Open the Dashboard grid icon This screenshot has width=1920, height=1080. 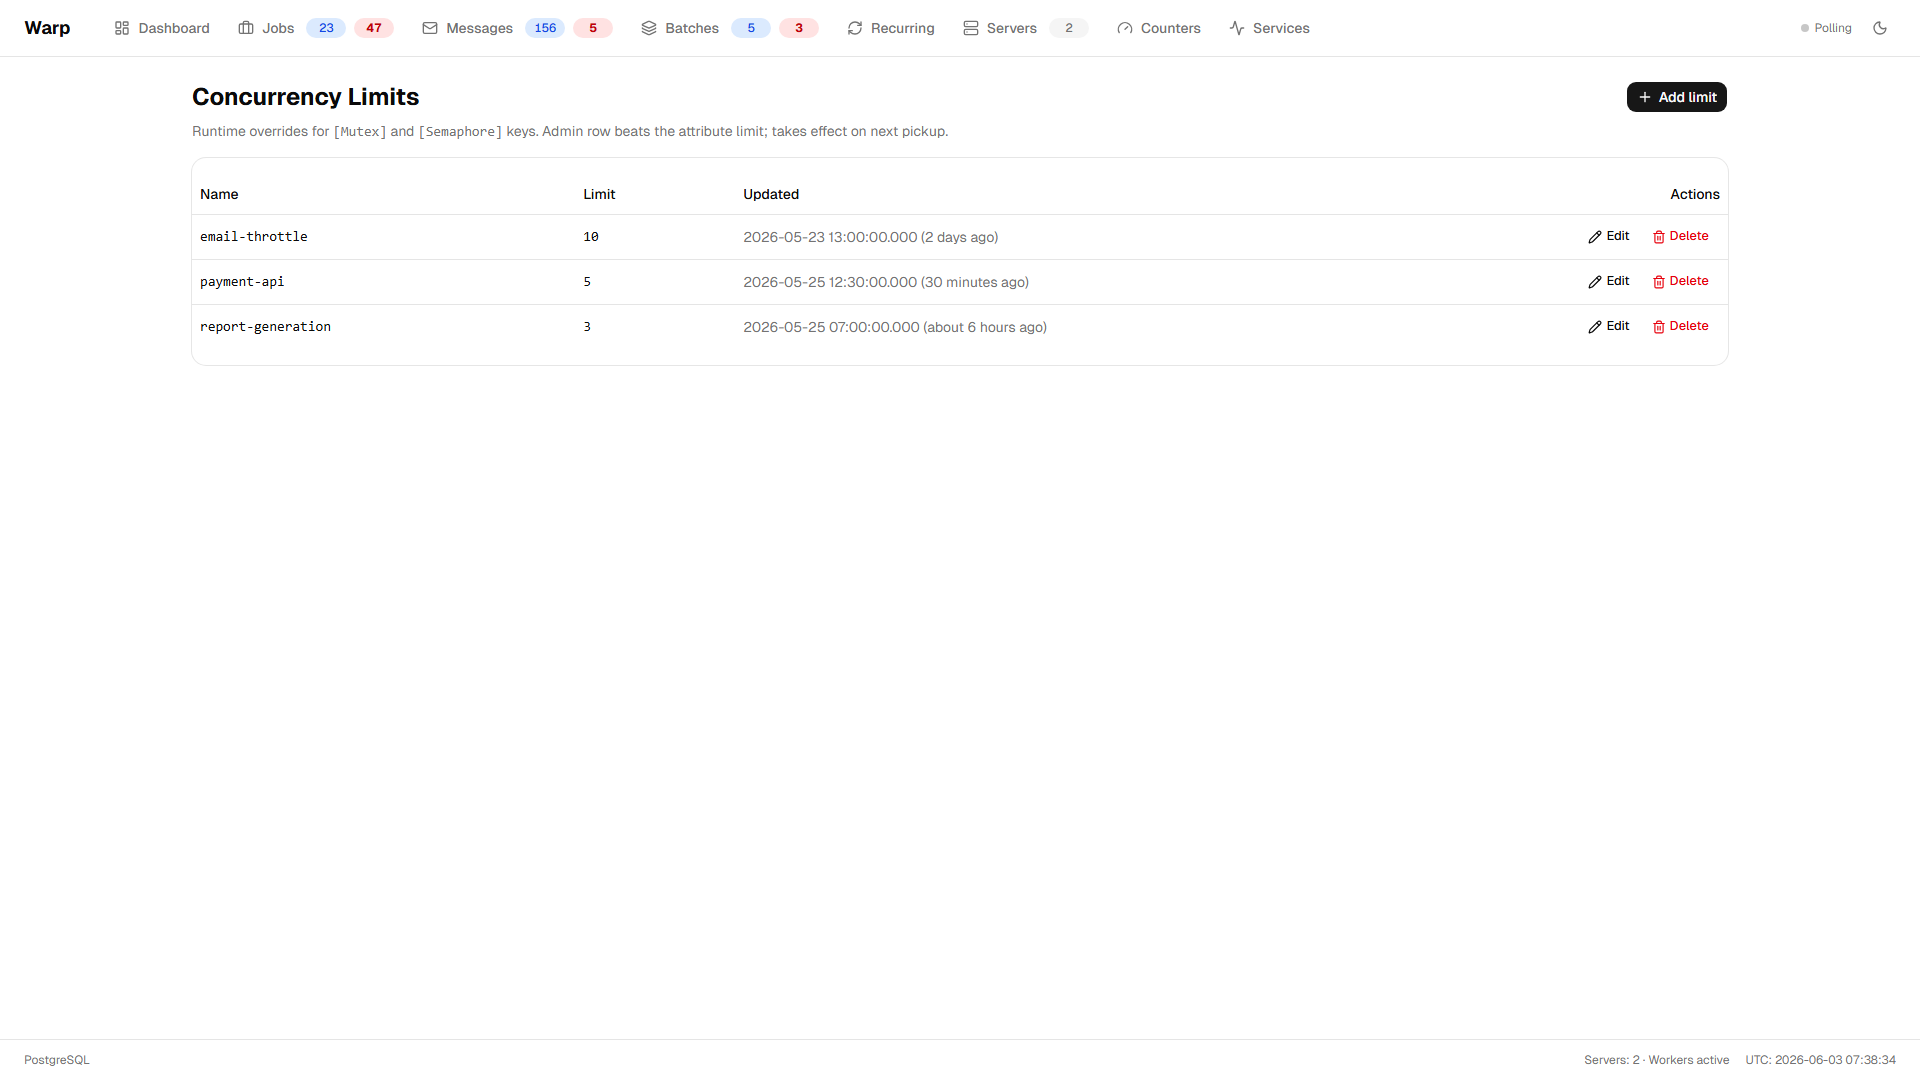pos(122,28)
